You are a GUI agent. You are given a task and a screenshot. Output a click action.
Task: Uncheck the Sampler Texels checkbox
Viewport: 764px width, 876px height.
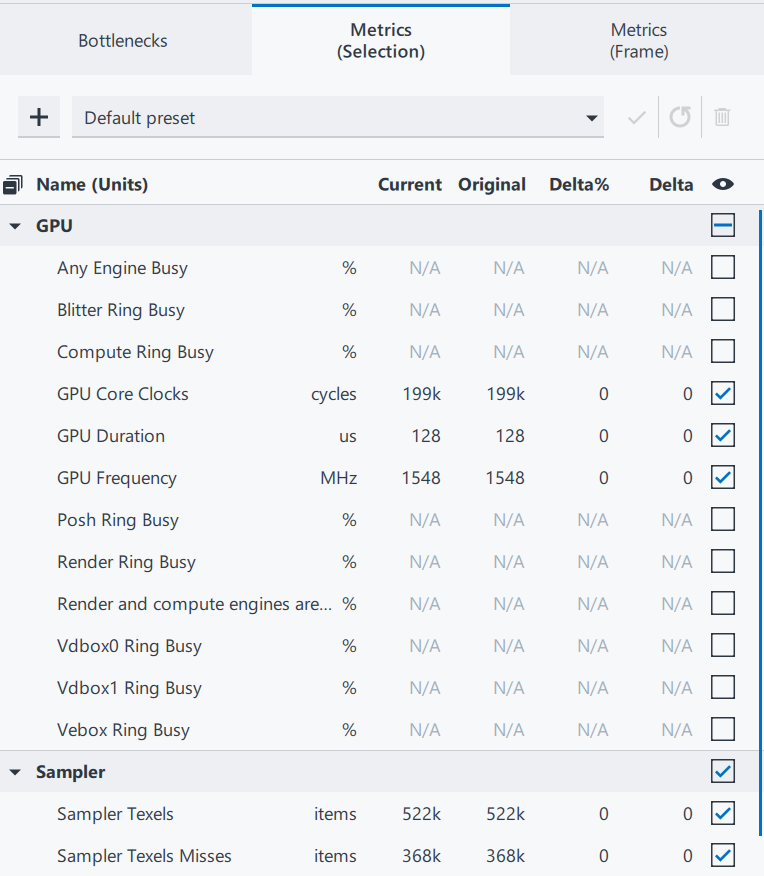tap(722, 813)
